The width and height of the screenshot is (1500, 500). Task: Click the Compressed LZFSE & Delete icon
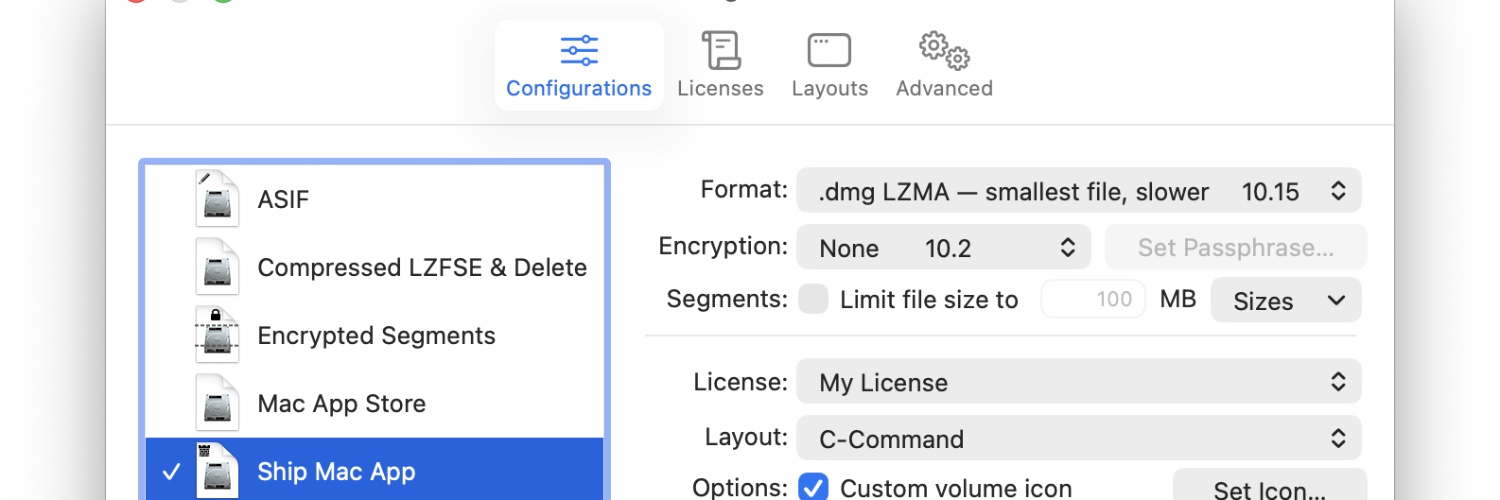[217, 267]
